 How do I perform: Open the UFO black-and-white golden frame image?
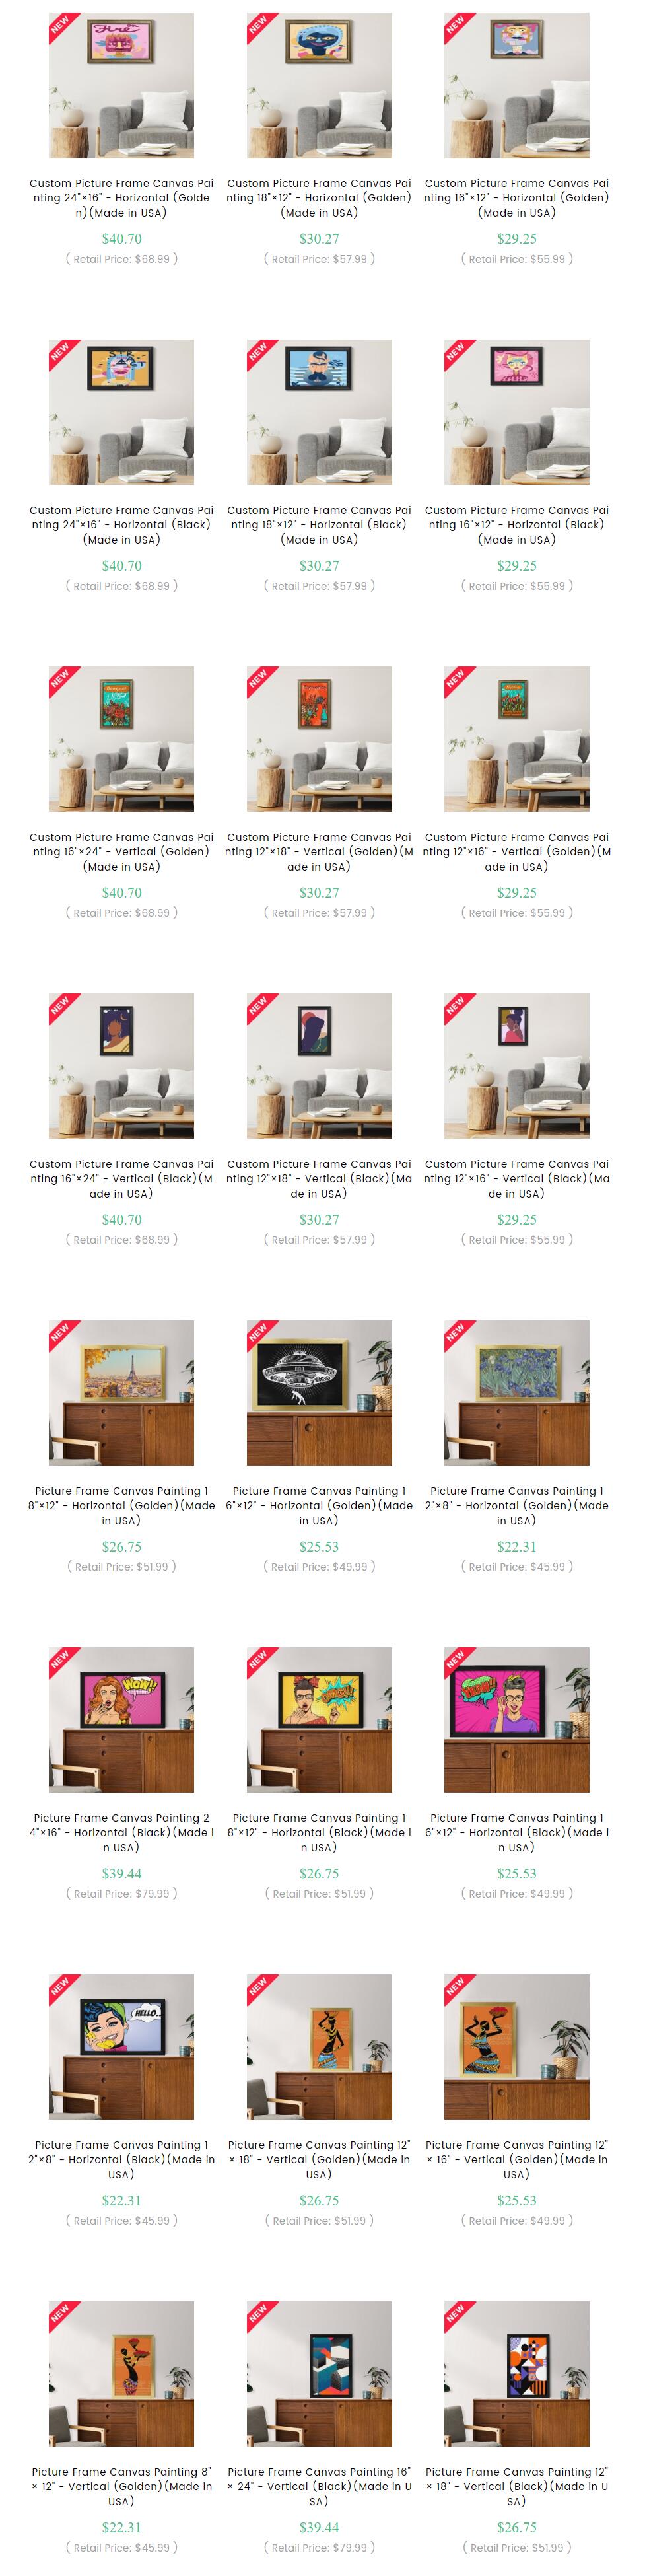point(319,1393)
